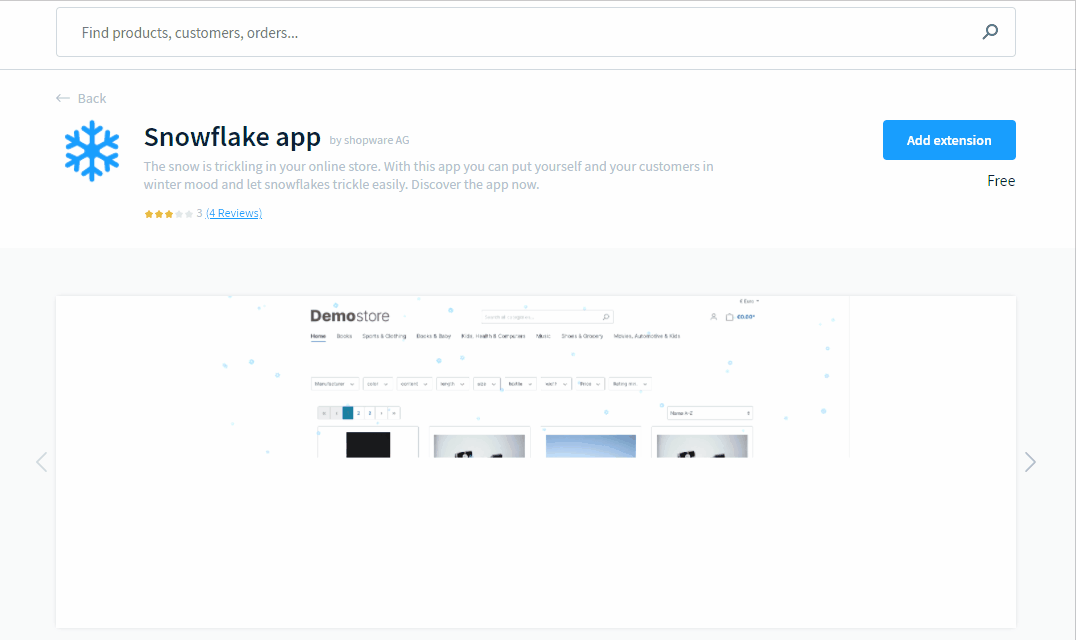Open the Demostore screenshot preview

tap(535, 462)
